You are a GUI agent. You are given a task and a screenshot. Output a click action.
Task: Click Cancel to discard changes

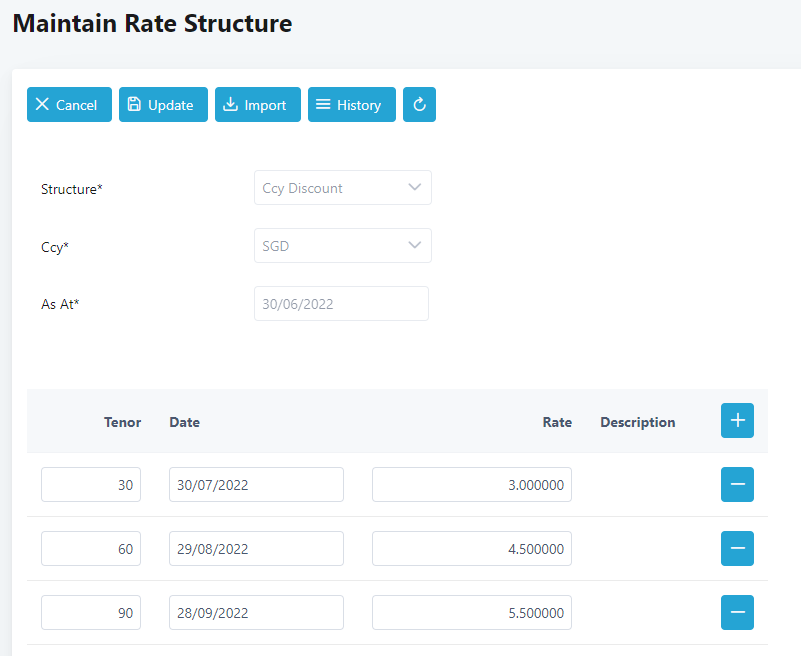pos(66,105)
